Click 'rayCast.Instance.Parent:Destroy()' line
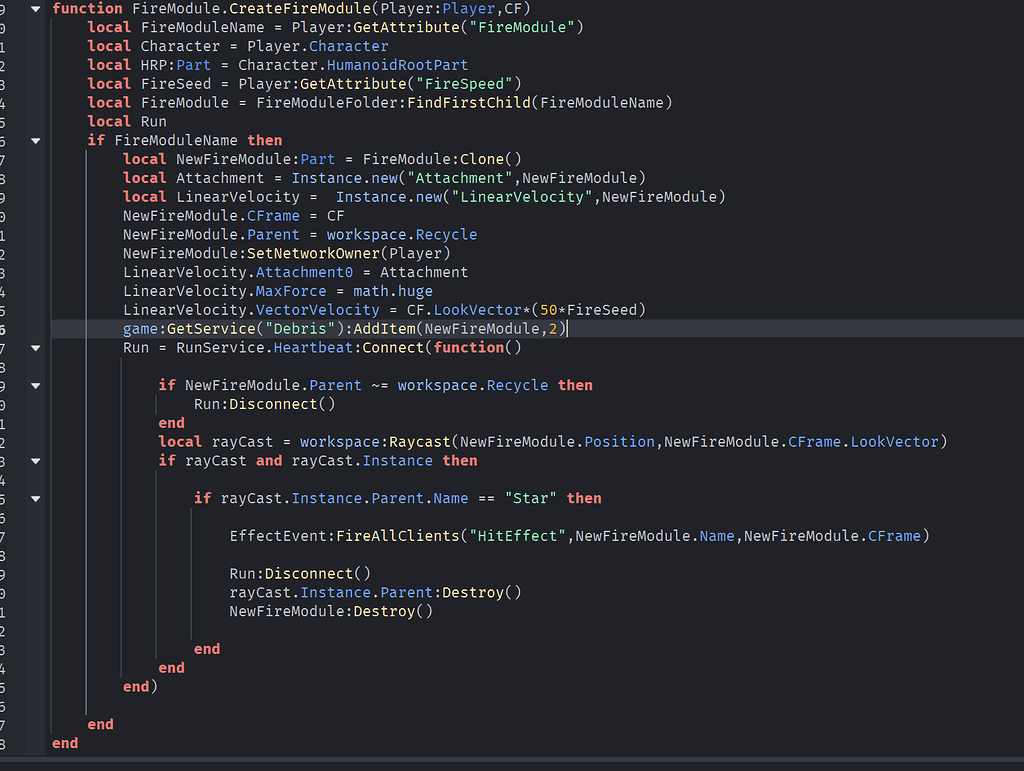This screenshot has height=771, width=1024. (x=376, y=593)
